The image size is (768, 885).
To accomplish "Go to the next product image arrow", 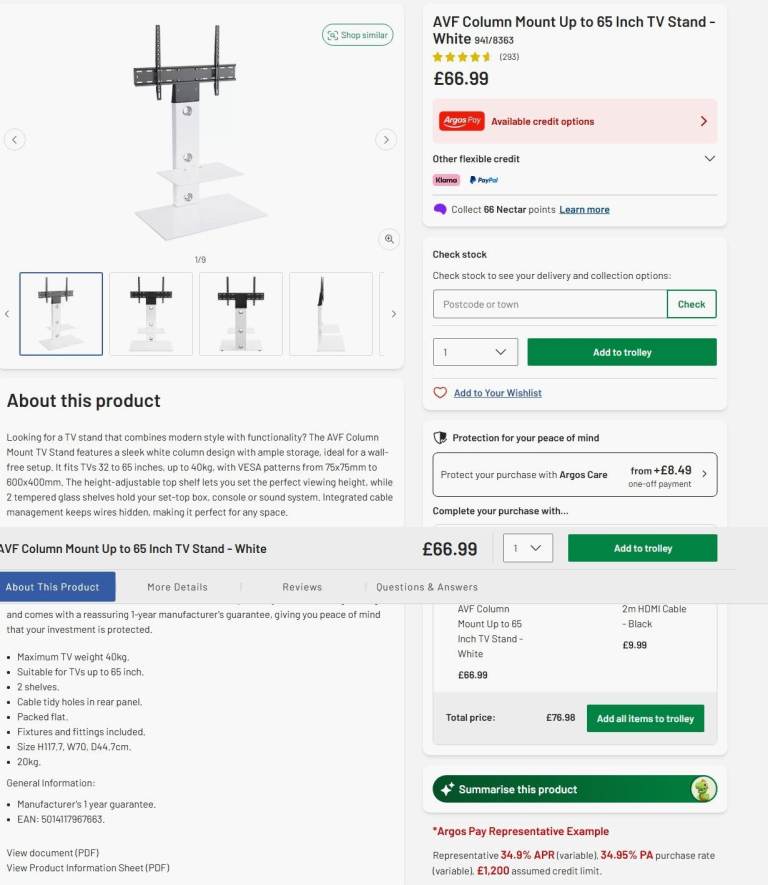I will [x=386, y=139].
